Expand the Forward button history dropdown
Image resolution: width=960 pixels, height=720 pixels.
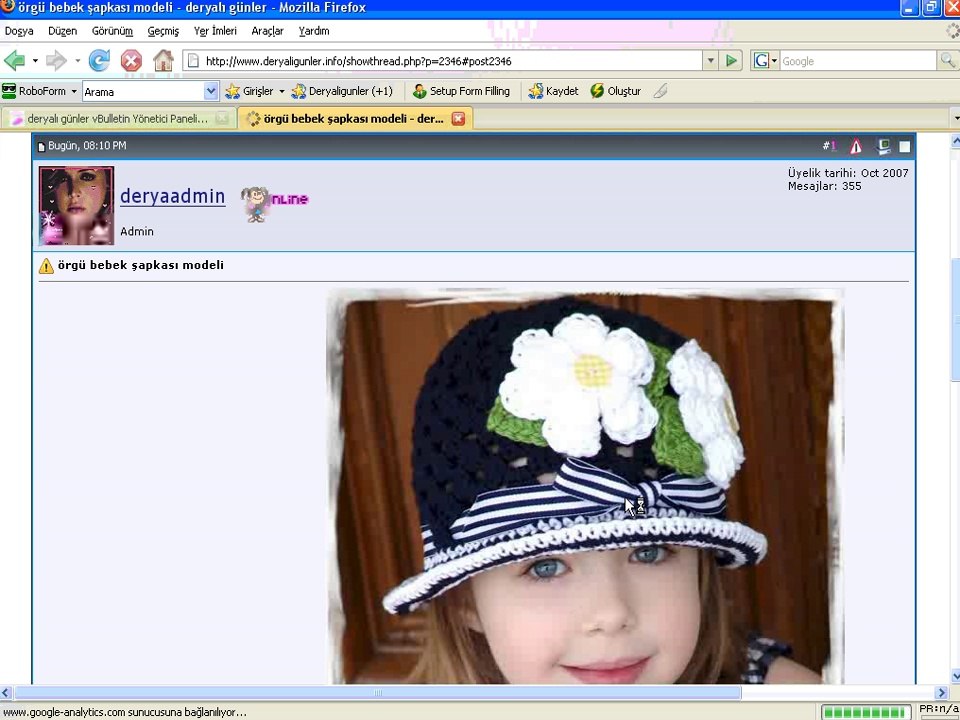pyautogui.click(x=77, y=61)
